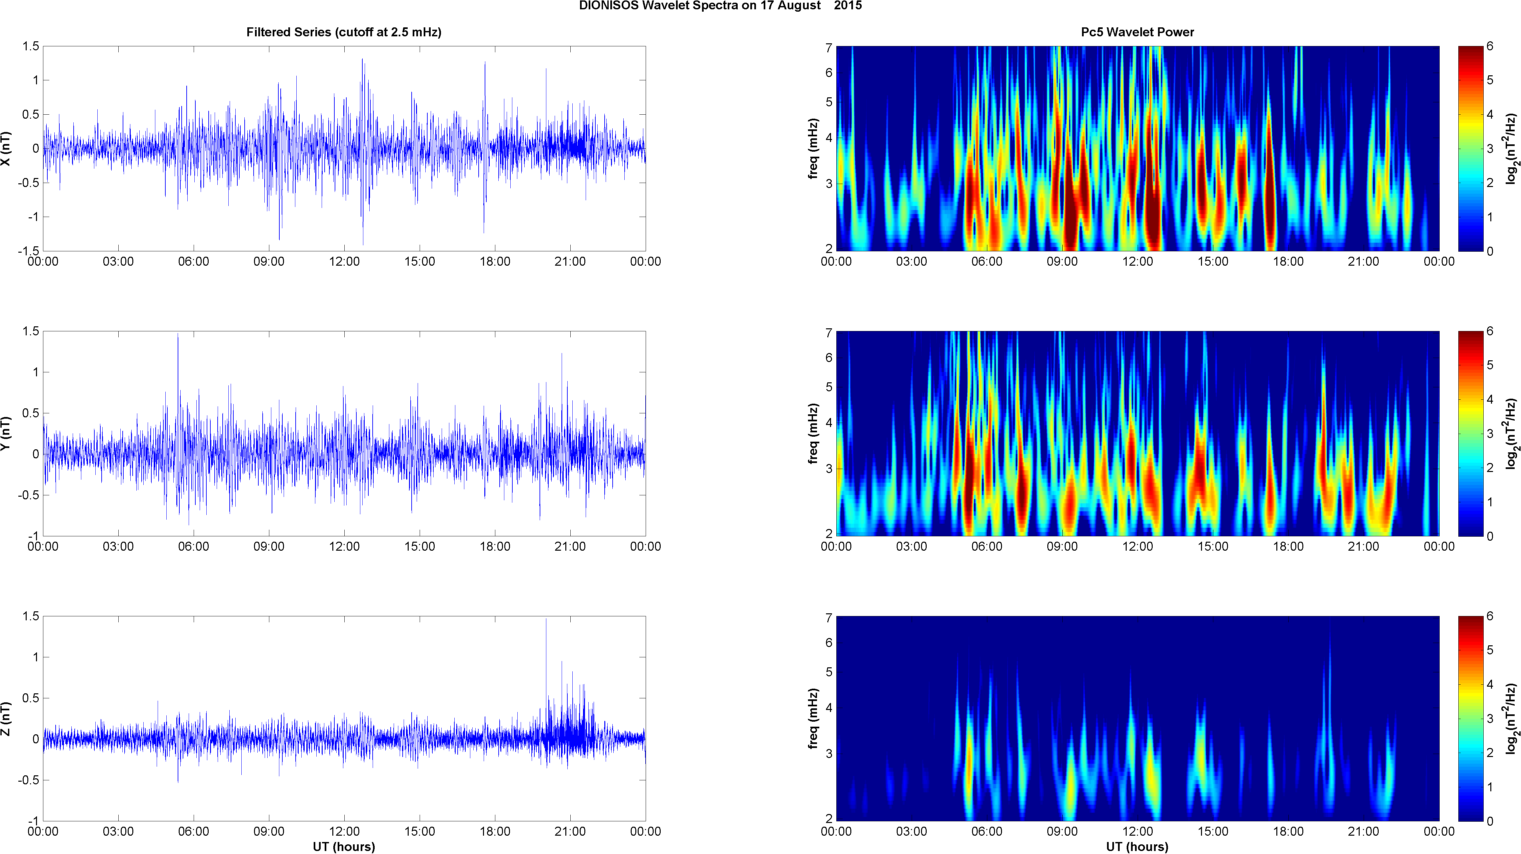Click the log2(nT²/Hz) label of the Z colorbar

(1512, 719)
